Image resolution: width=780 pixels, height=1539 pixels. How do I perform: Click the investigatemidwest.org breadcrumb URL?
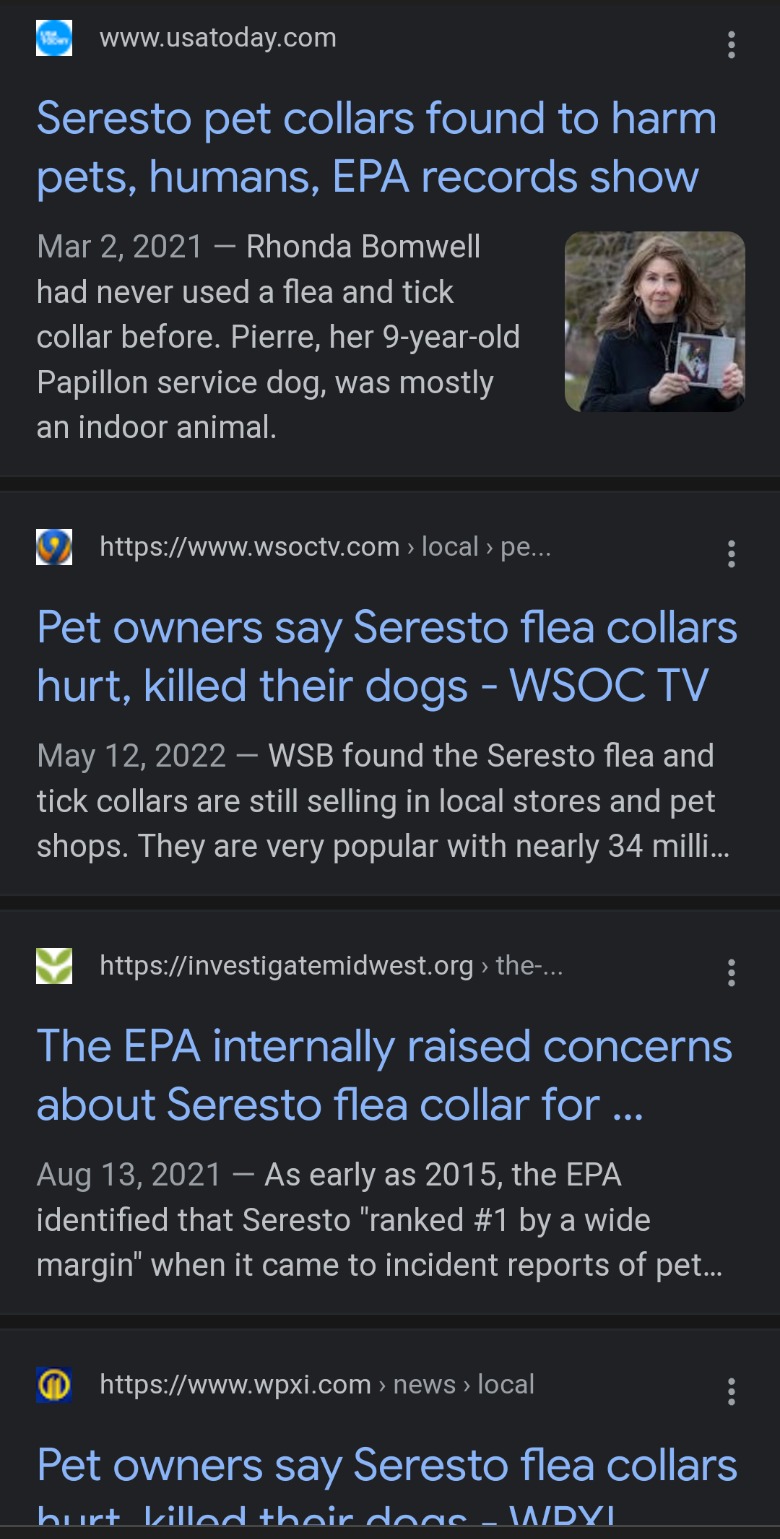coord(331,966)
